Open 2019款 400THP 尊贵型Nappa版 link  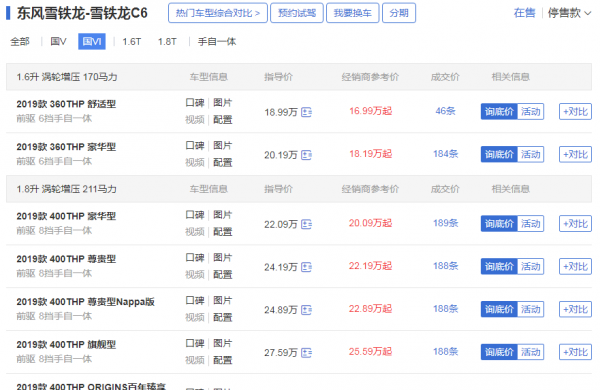tap(86, 302)
